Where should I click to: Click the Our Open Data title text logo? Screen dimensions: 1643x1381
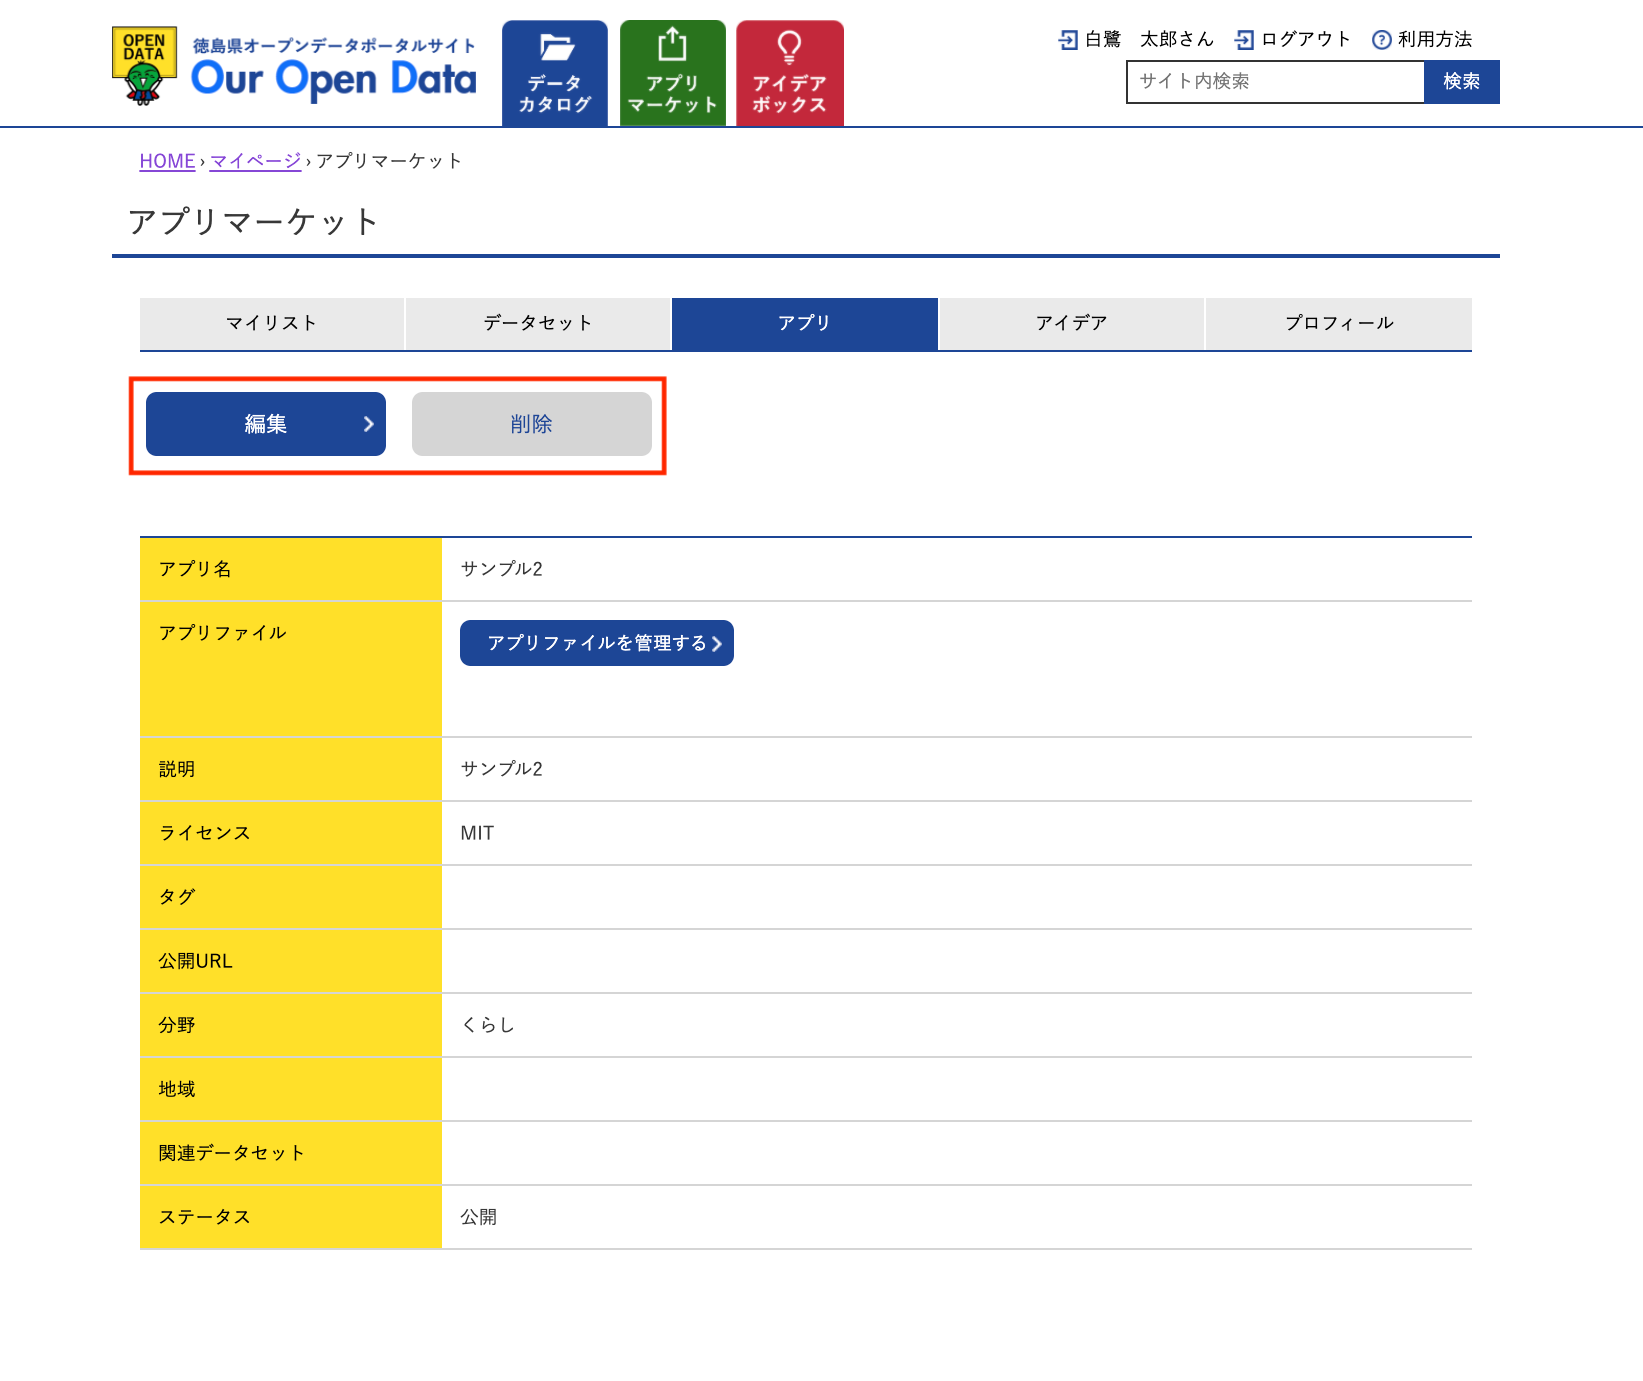click(x=334, y=79)
